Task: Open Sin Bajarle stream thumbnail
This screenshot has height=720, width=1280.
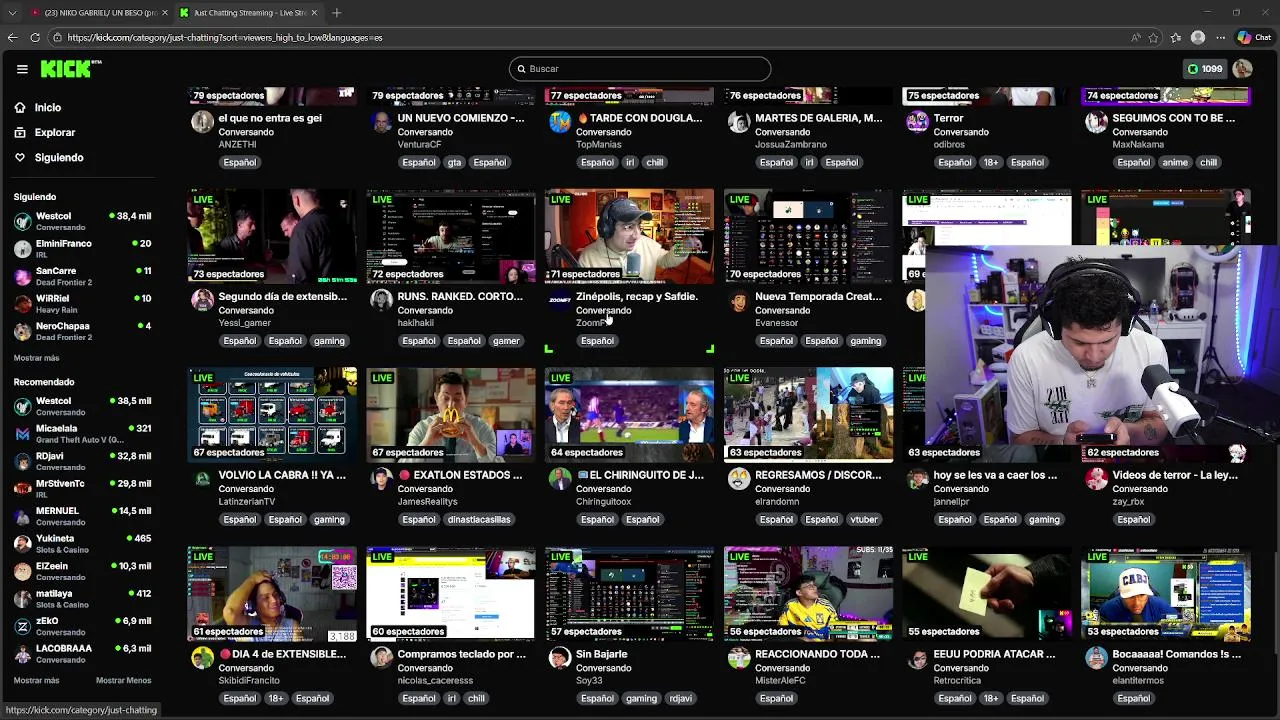Action: coord(629,594)
